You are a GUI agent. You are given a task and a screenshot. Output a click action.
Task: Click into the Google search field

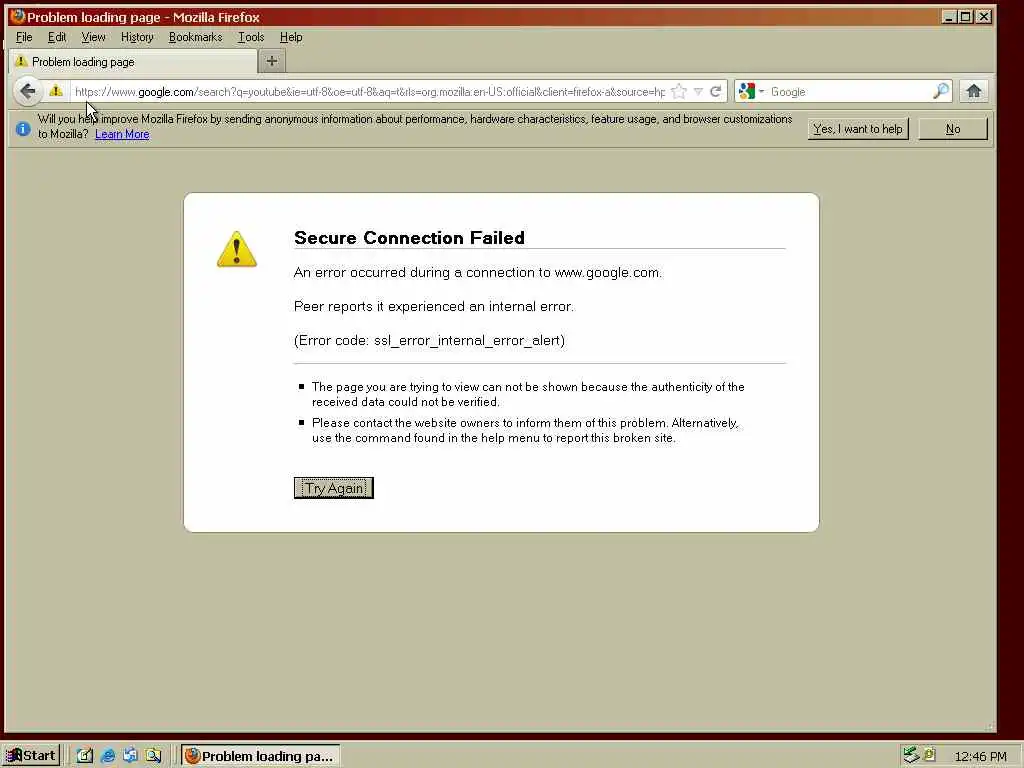(x=849, y=91)
